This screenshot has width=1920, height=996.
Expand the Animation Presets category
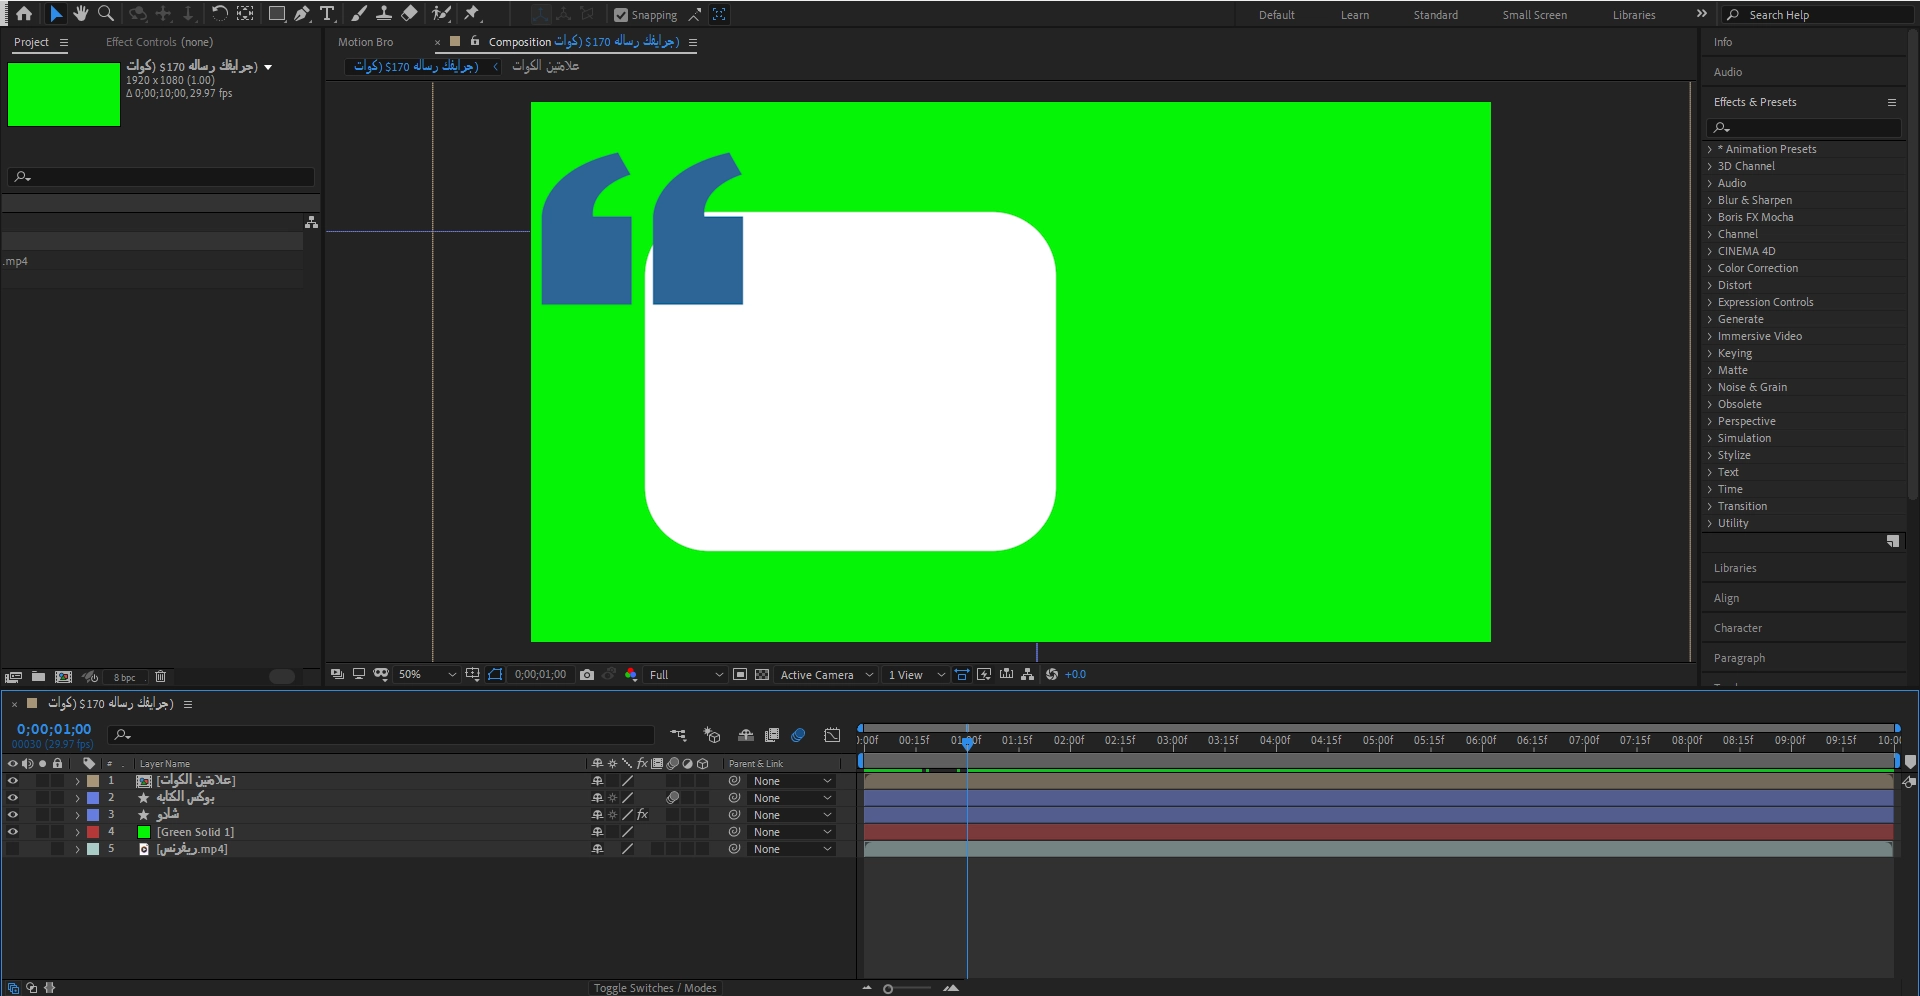tap(1710, 149)
